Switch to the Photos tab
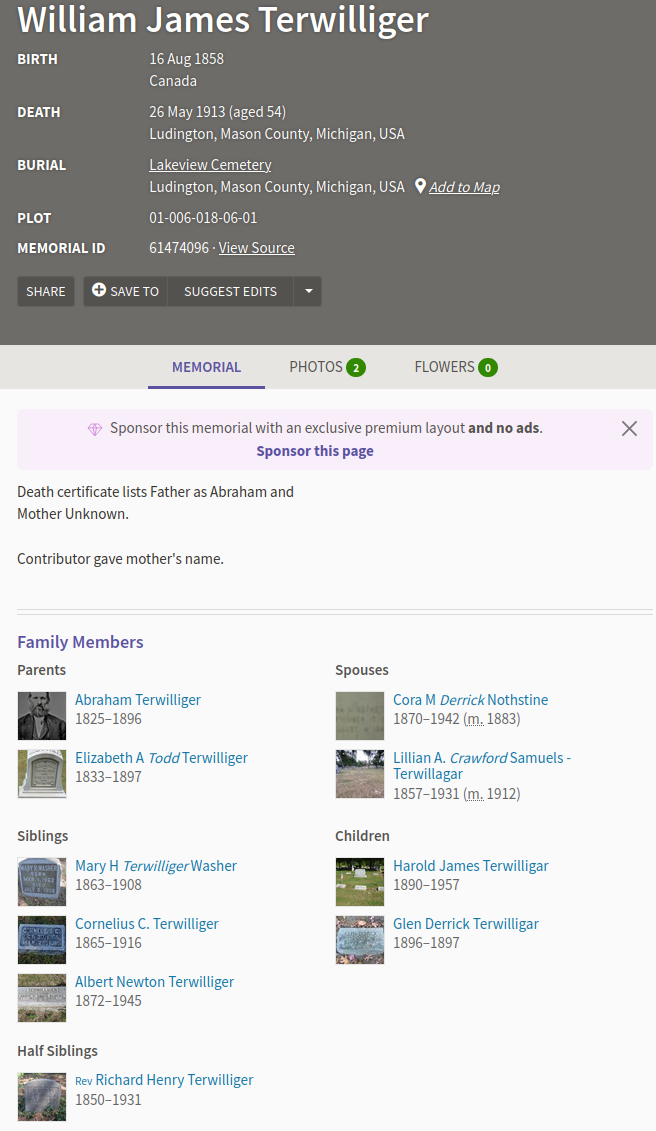The height and width of the screenshot is (1131, 656). 327,367
